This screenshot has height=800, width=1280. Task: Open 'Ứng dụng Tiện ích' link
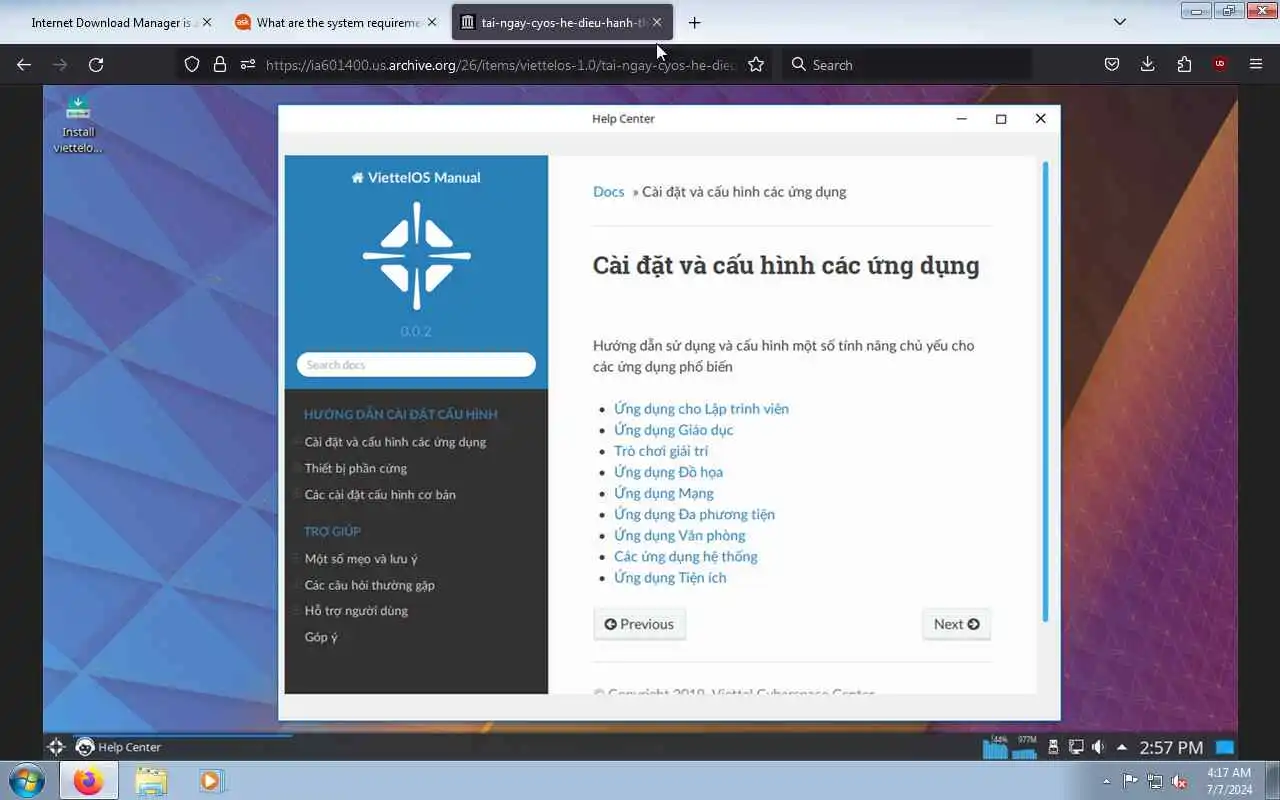670,577
